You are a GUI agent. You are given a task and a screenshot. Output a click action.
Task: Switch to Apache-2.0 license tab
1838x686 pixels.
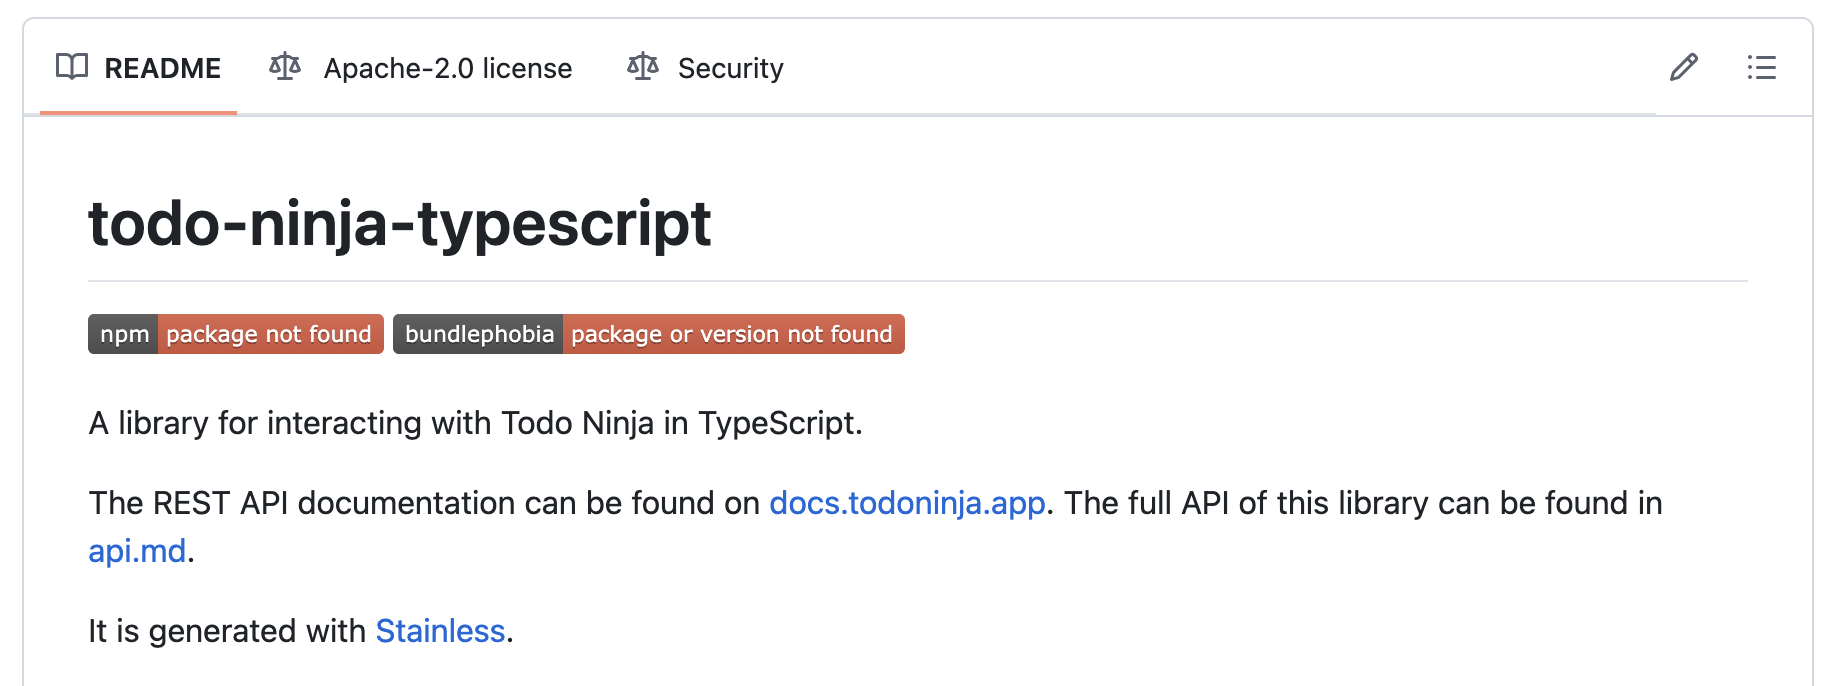pos(421,68)
